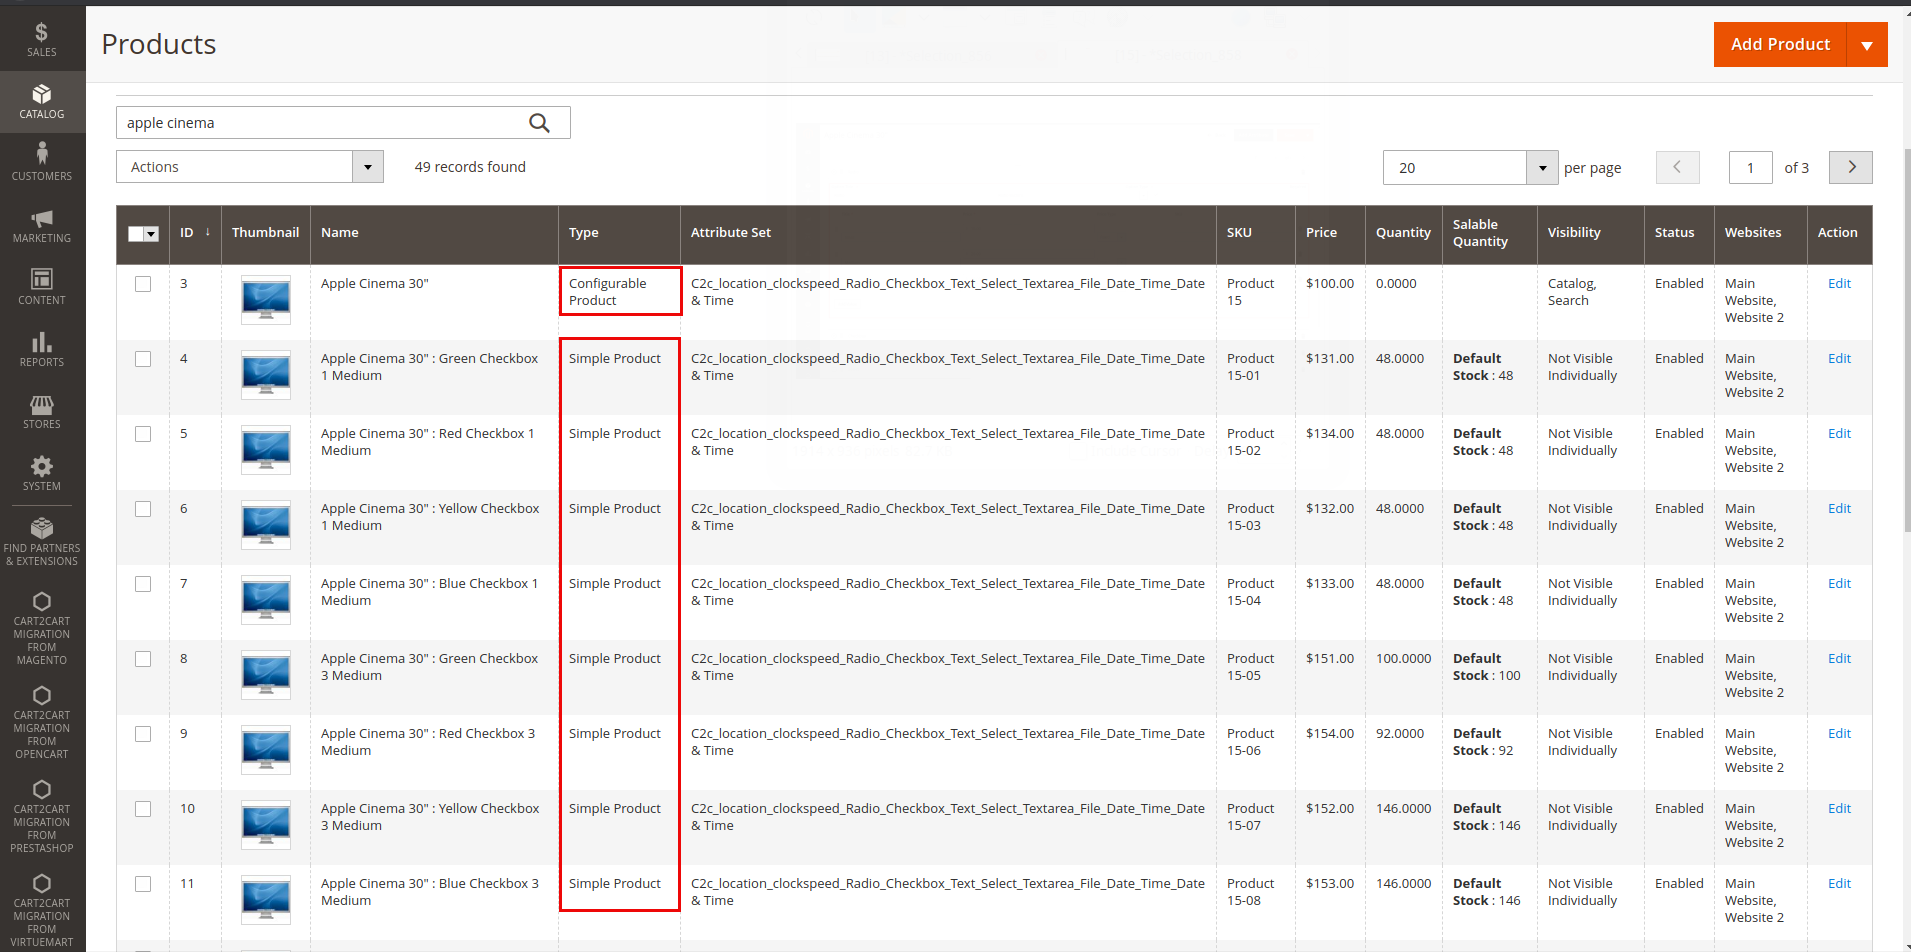Edit product with SKU Product 15-08
Image resolution: width=1911 pixels, height=952 pixels.
(1839, 884)
